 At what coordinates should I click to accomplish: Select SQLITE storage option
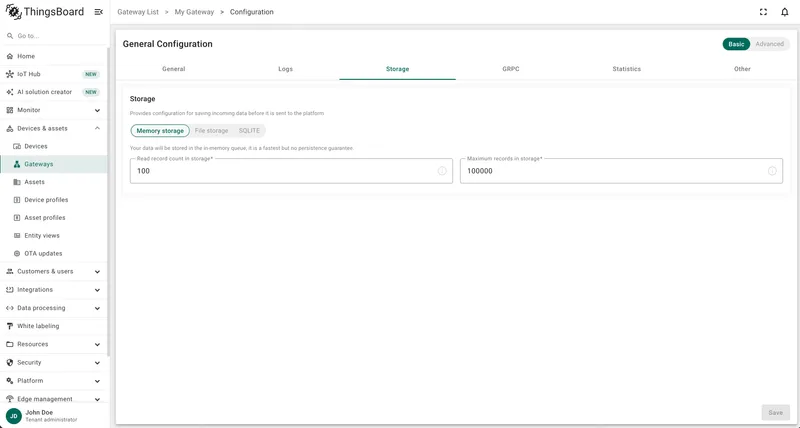[249, 131]
